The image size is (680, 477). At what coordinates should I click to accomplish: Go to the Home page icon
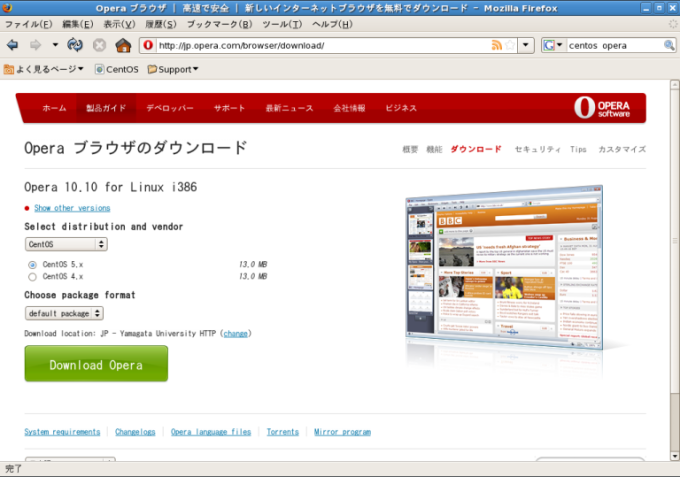coord(123,45)
